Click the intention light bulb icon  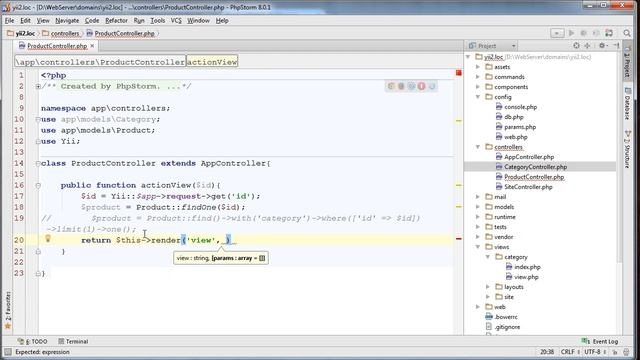pyautogui.click(x=48, y=239)
